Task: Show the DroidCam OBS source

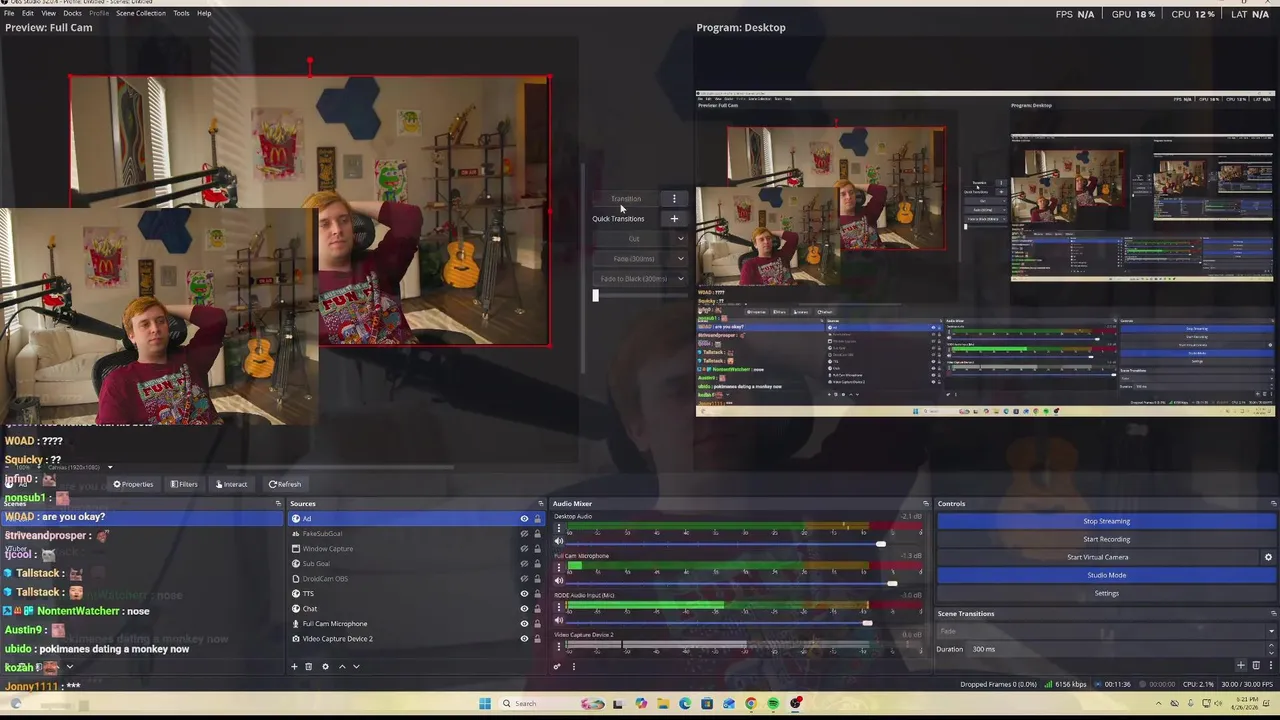Action: (524, 578)
